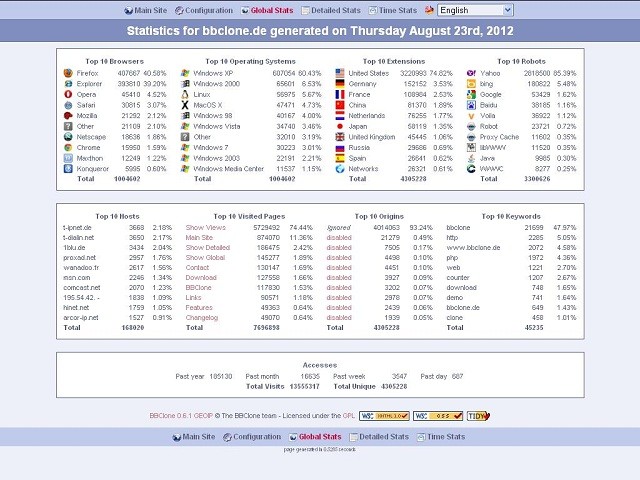Click the France flag icon
Screen dimensions: 640x480
340,94
